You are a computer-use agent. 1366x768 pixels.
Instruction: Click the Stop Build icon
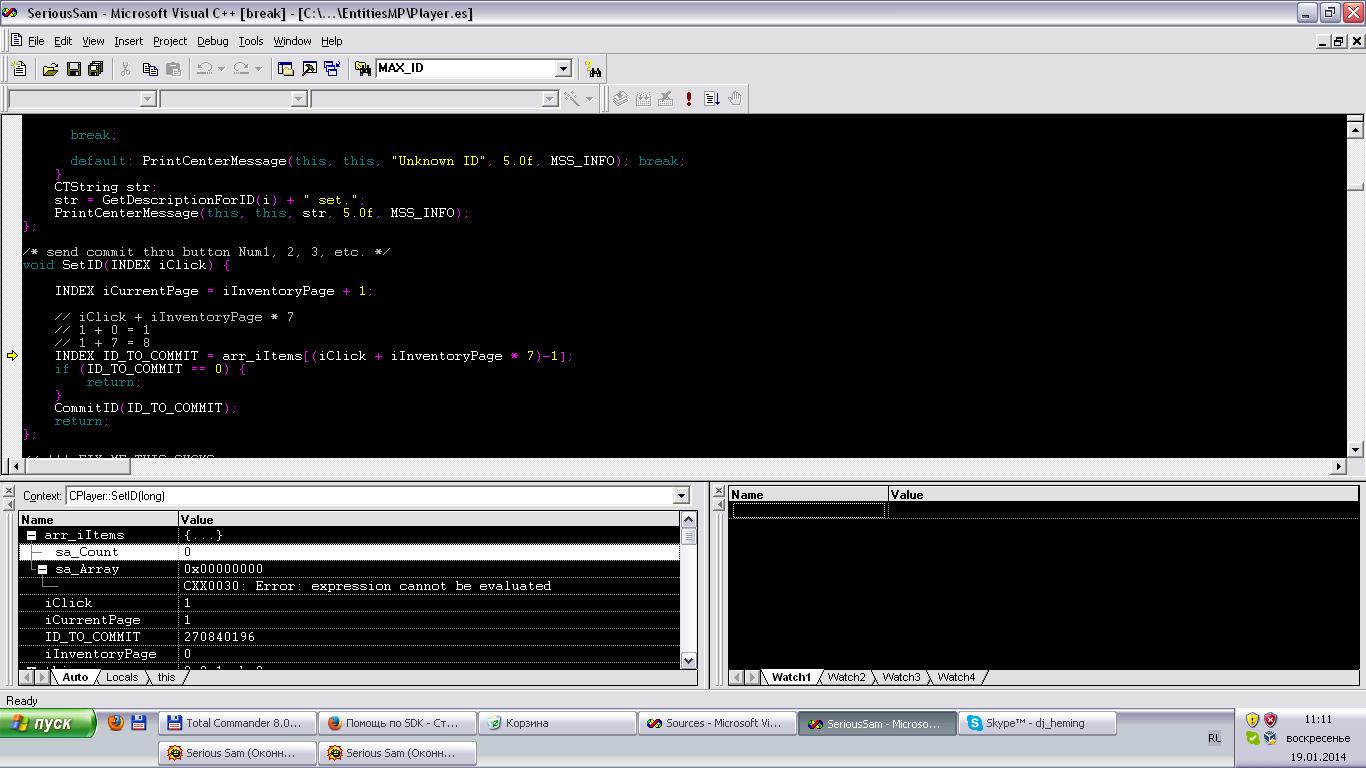pos(666,98)
